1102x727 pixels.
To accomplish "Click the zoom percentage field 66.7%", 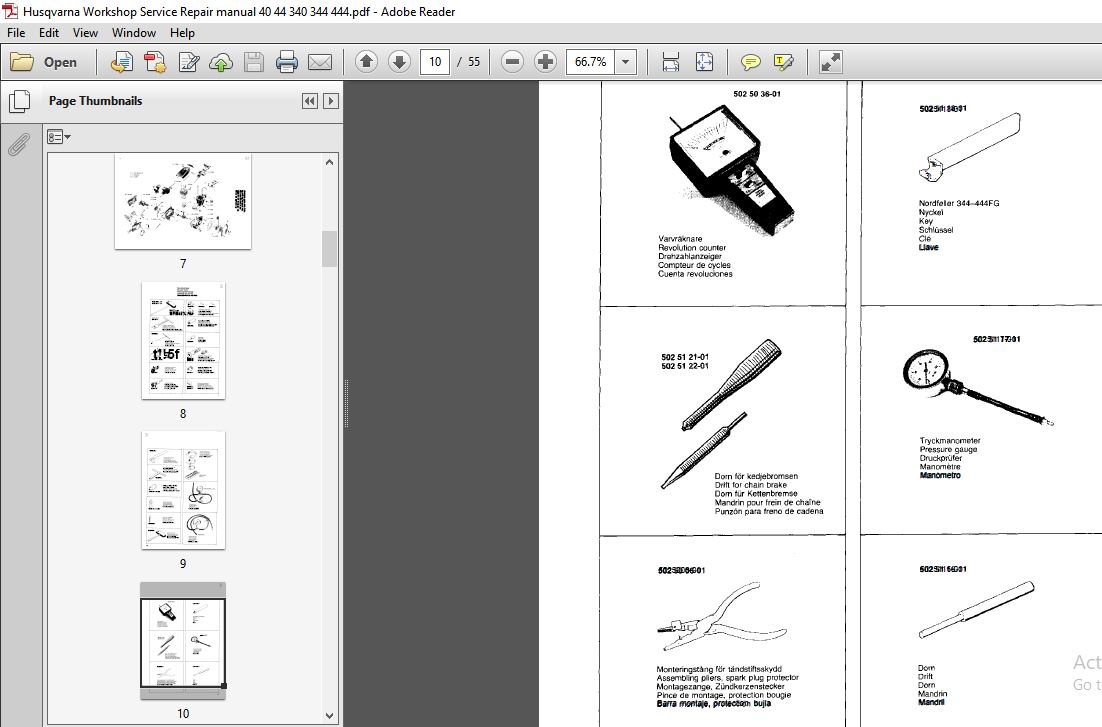I will [x=590, y=62].
